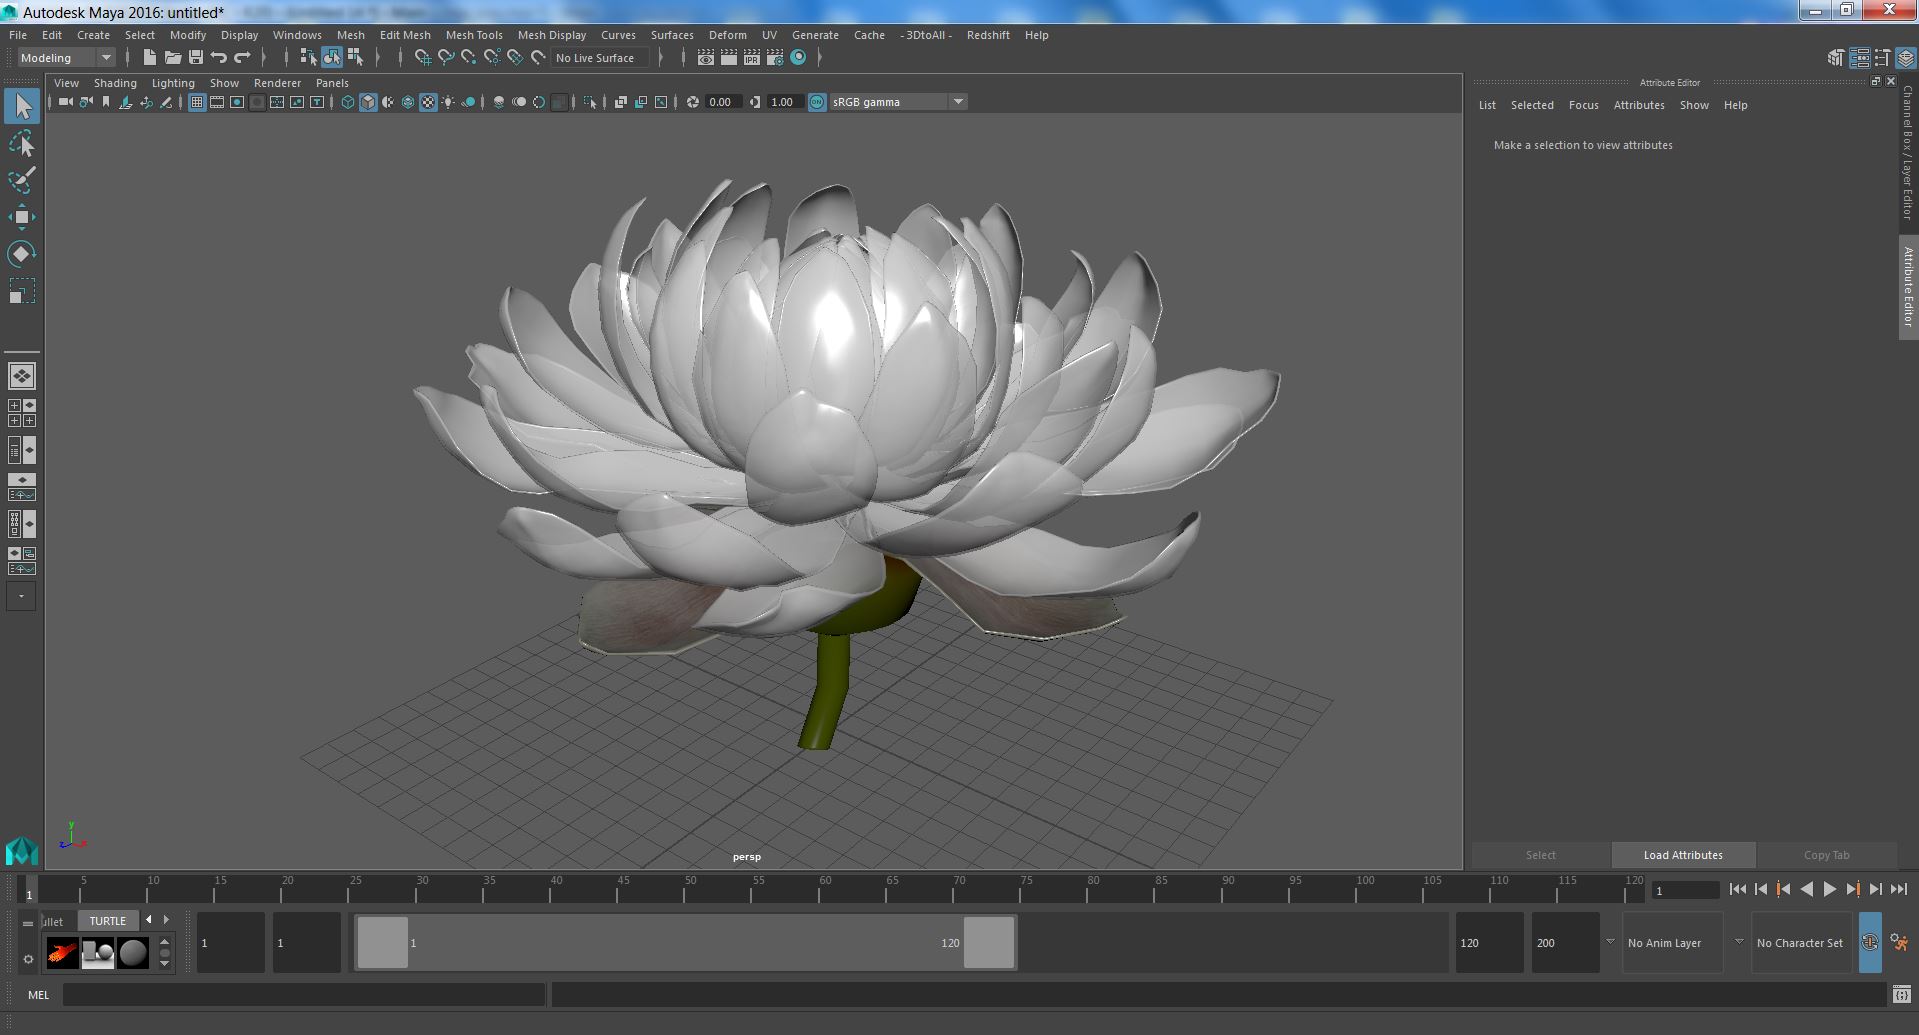Viewport: 1919px width, 1035px height.
Task: Switch to four-view layout
Action: pyautogui.click(x=22, y=413)
